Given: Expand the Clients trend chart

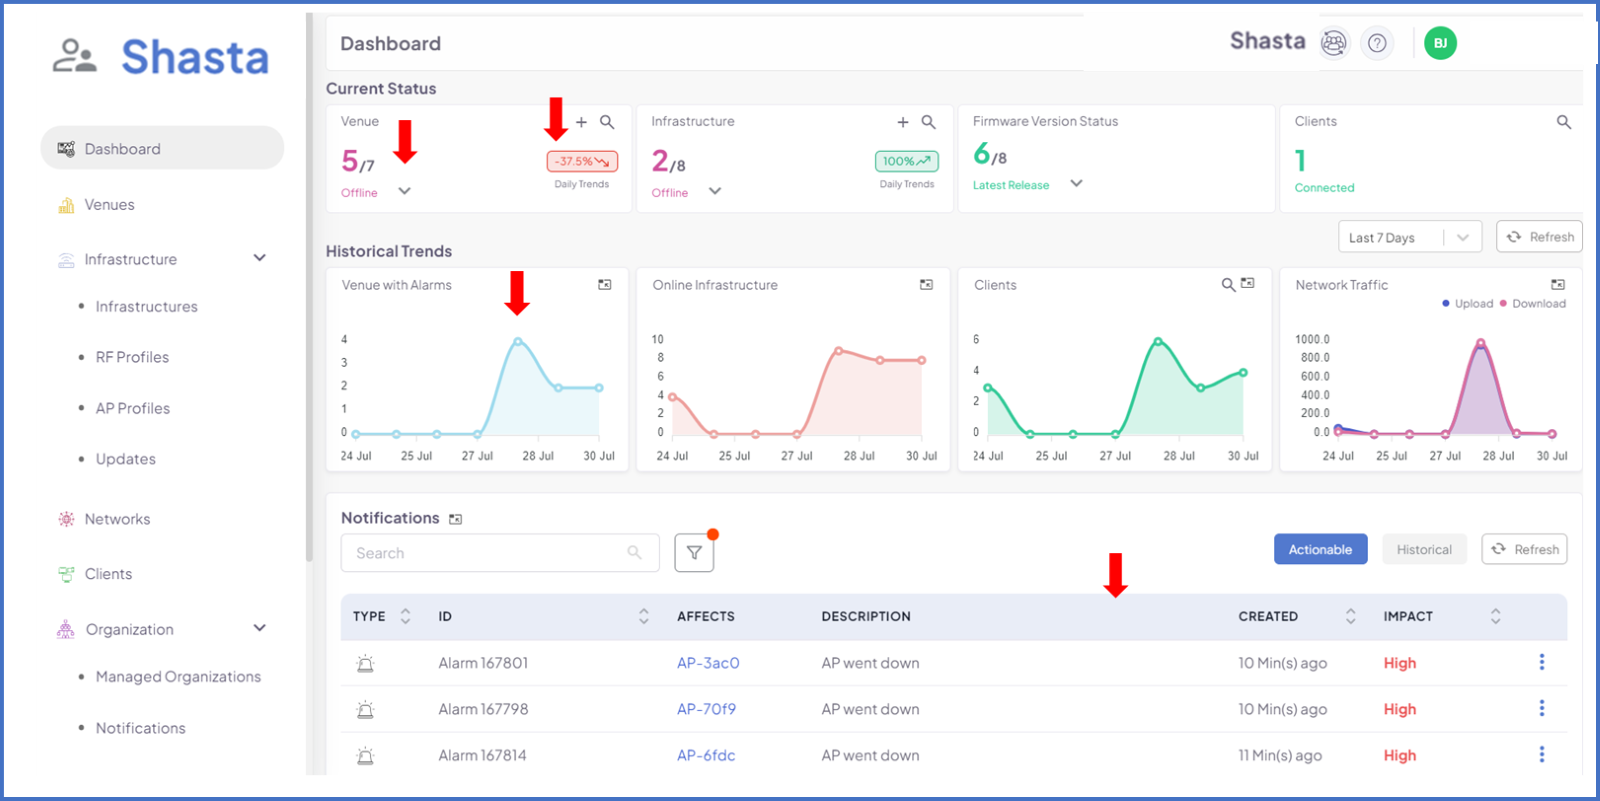Looking at the screenshot, I should (x=1248, y=284).
